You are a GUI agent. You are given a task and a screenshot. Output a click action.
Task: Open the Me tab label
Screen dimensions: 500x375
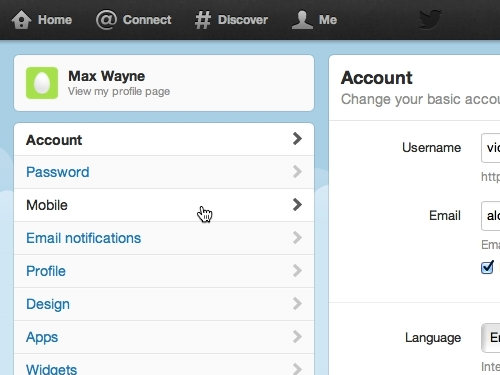pyautogui.click(x=328, y=20)
